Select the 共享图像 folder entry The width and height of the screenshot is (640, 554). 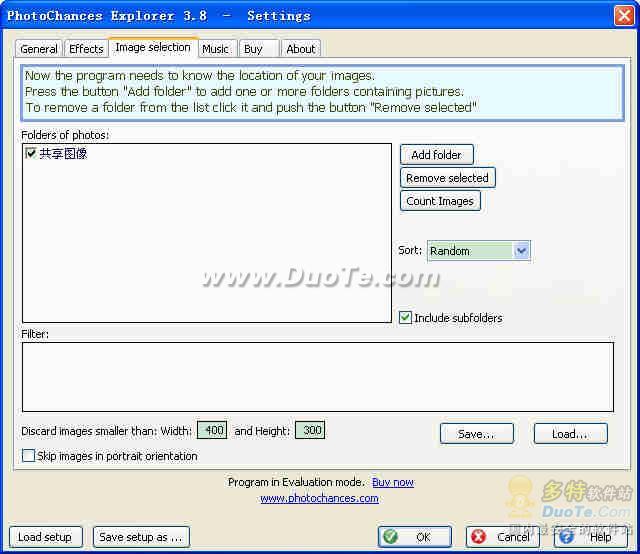point(63,154)
